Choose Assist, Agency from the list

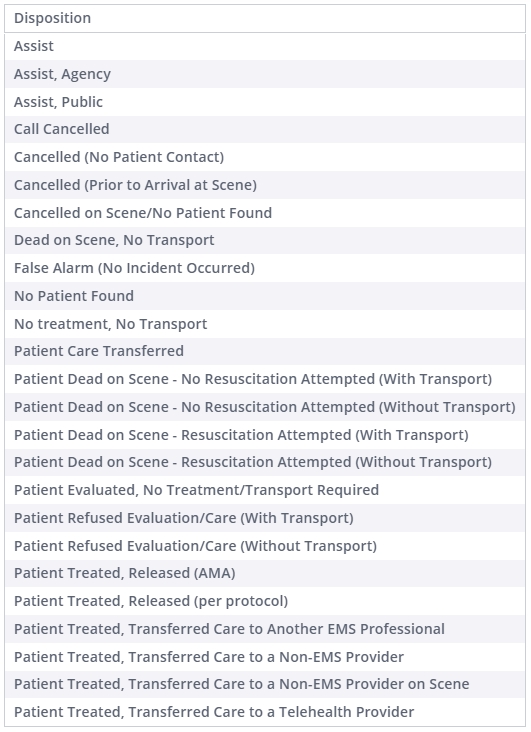[x=265, y=74]
